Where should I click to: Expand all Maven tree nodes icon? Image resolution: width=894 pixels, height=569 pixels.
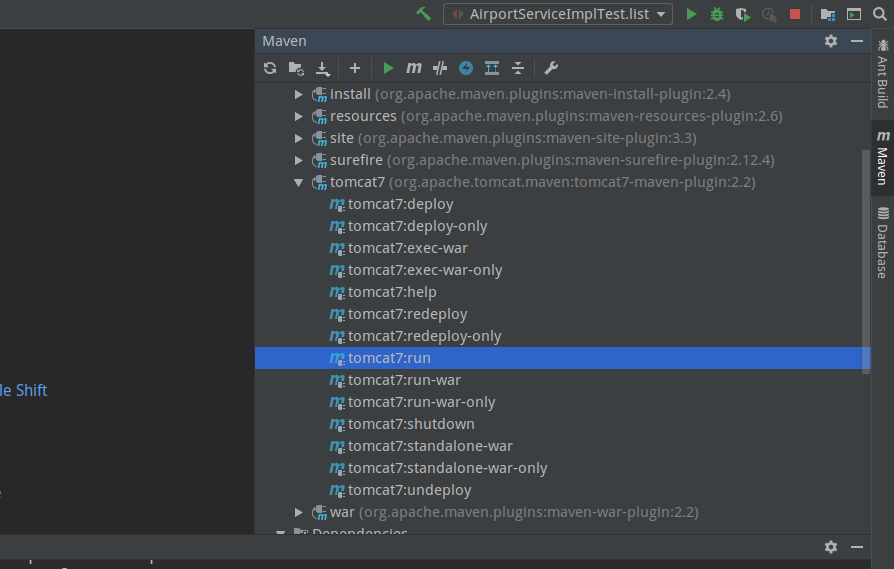491,68
